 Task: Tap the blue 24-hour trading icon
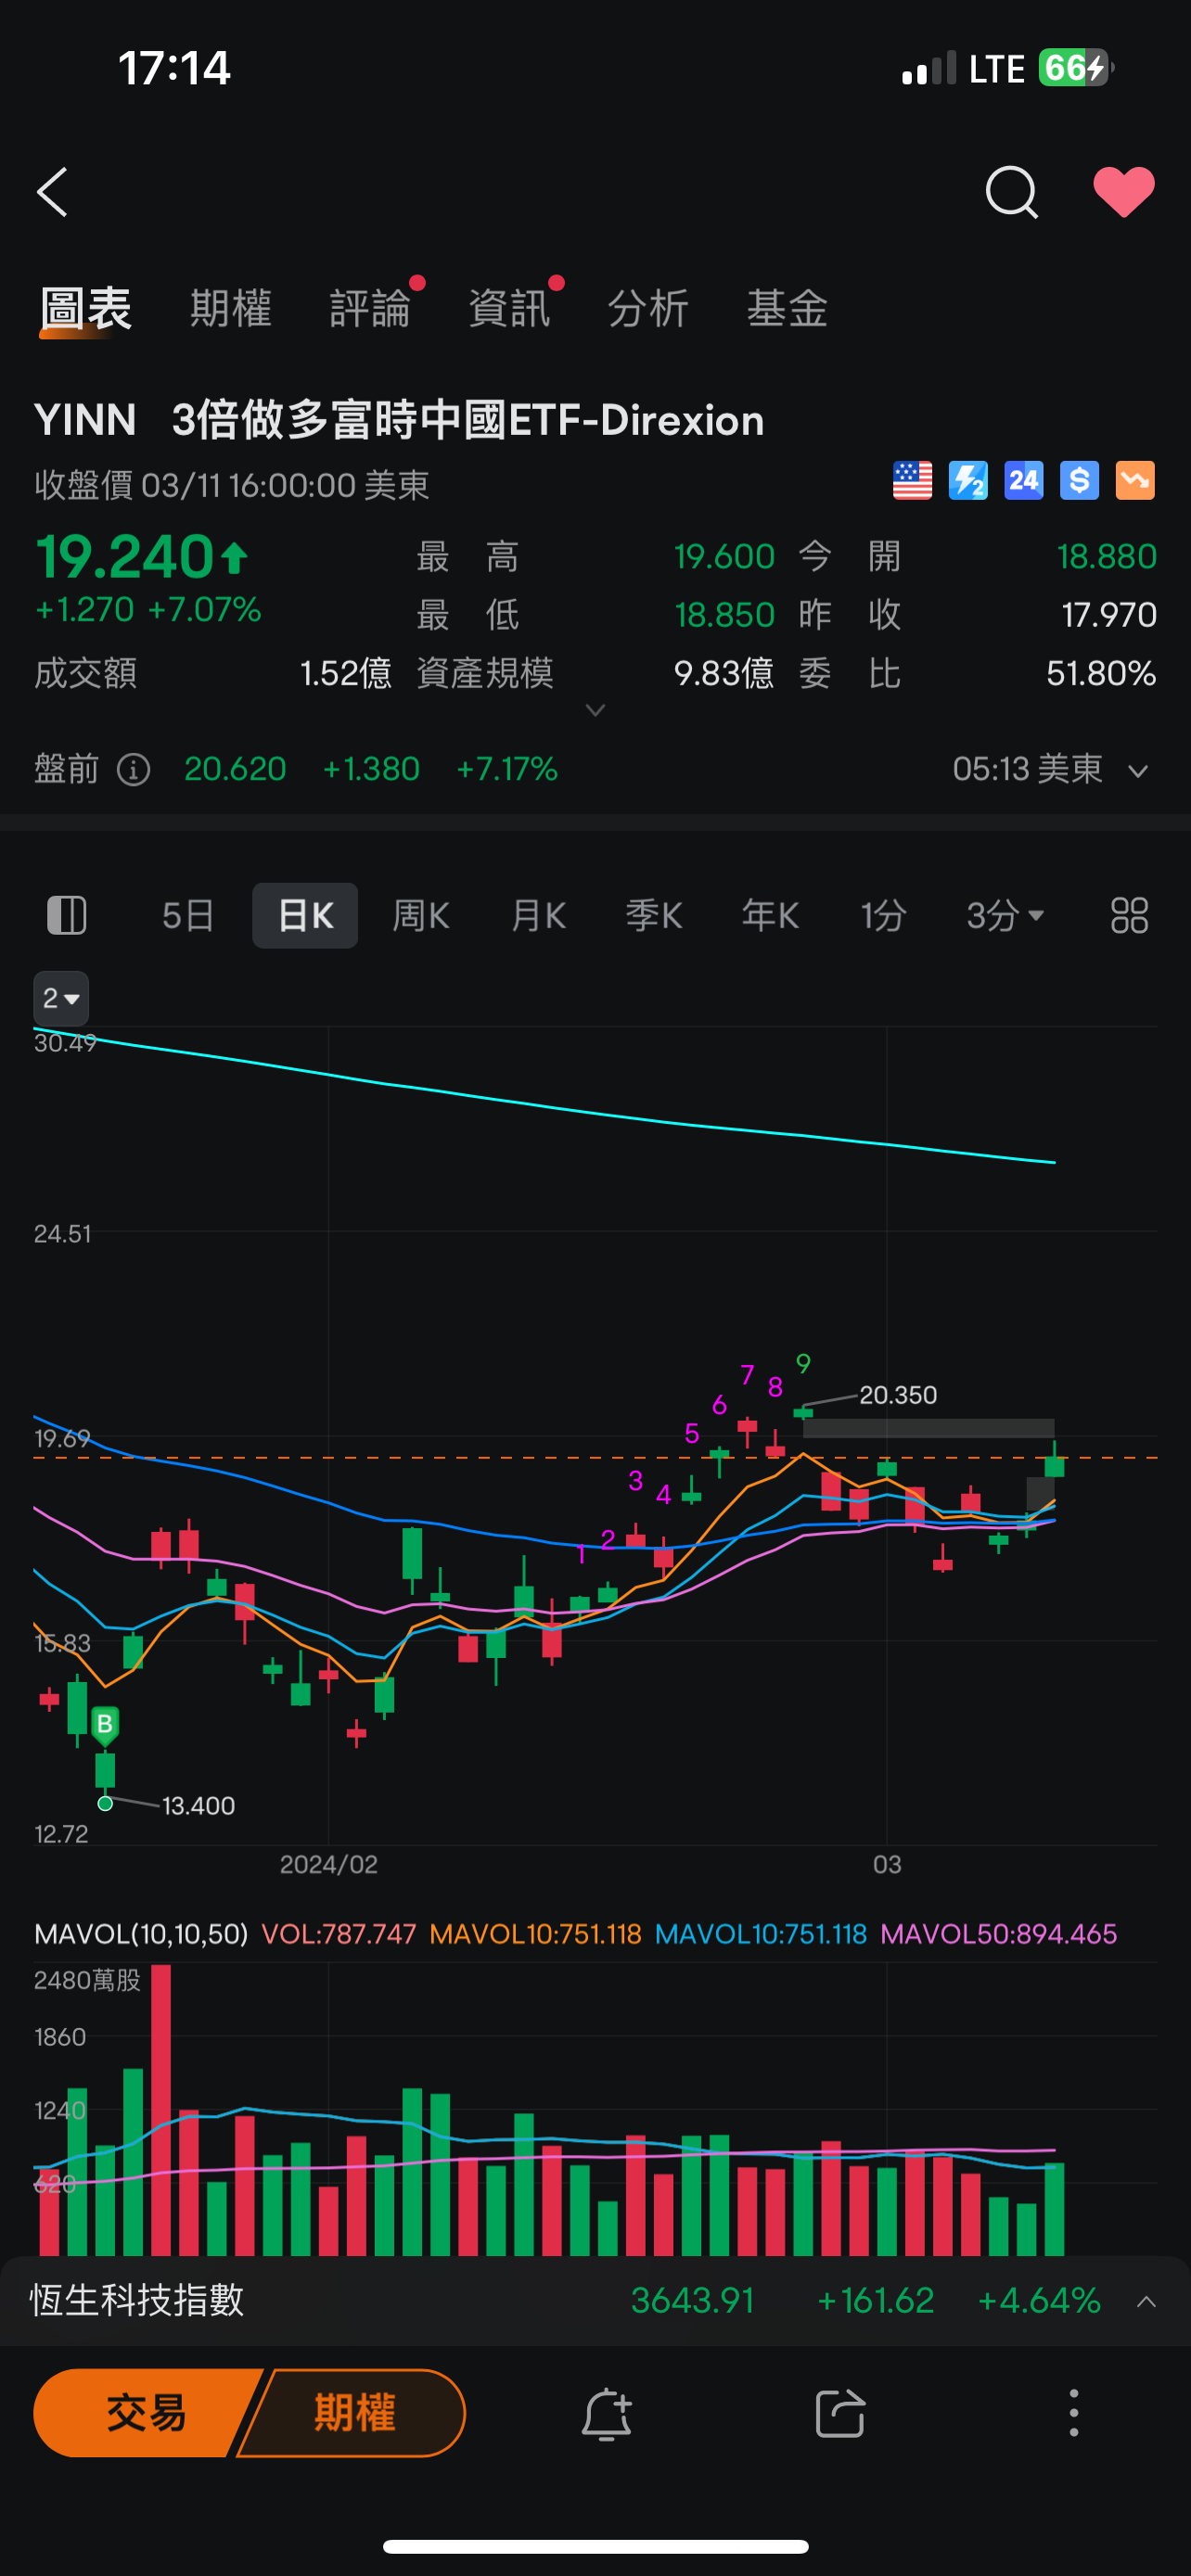[x=1024, y=481]
